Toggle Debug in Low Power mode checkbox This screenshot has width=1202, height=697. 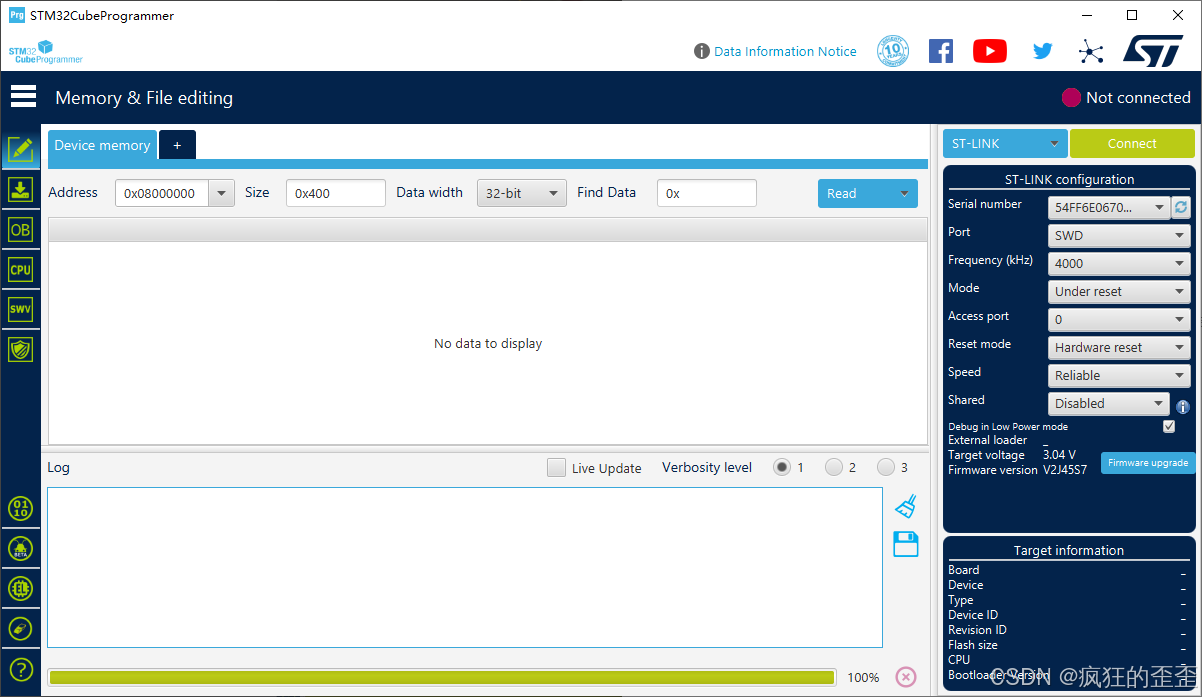(x=1169, y=426)
